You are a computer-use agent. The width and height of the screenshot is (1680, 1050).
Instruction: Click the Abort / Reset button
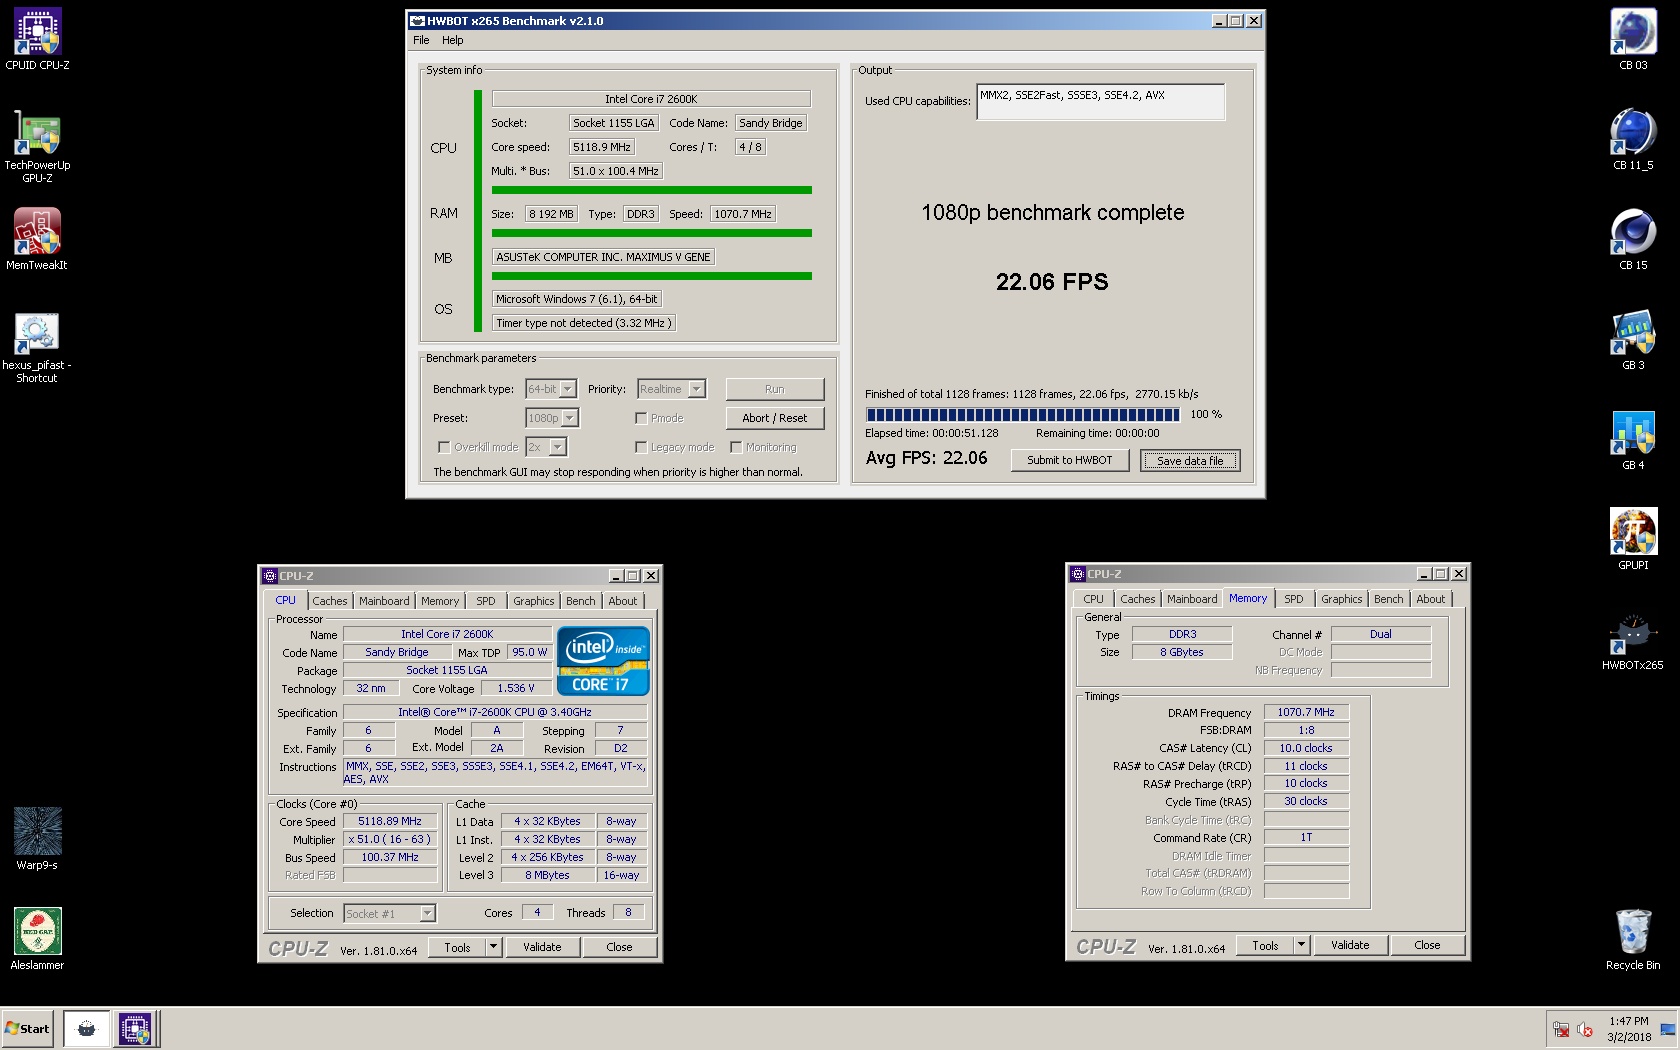point(775,418)
